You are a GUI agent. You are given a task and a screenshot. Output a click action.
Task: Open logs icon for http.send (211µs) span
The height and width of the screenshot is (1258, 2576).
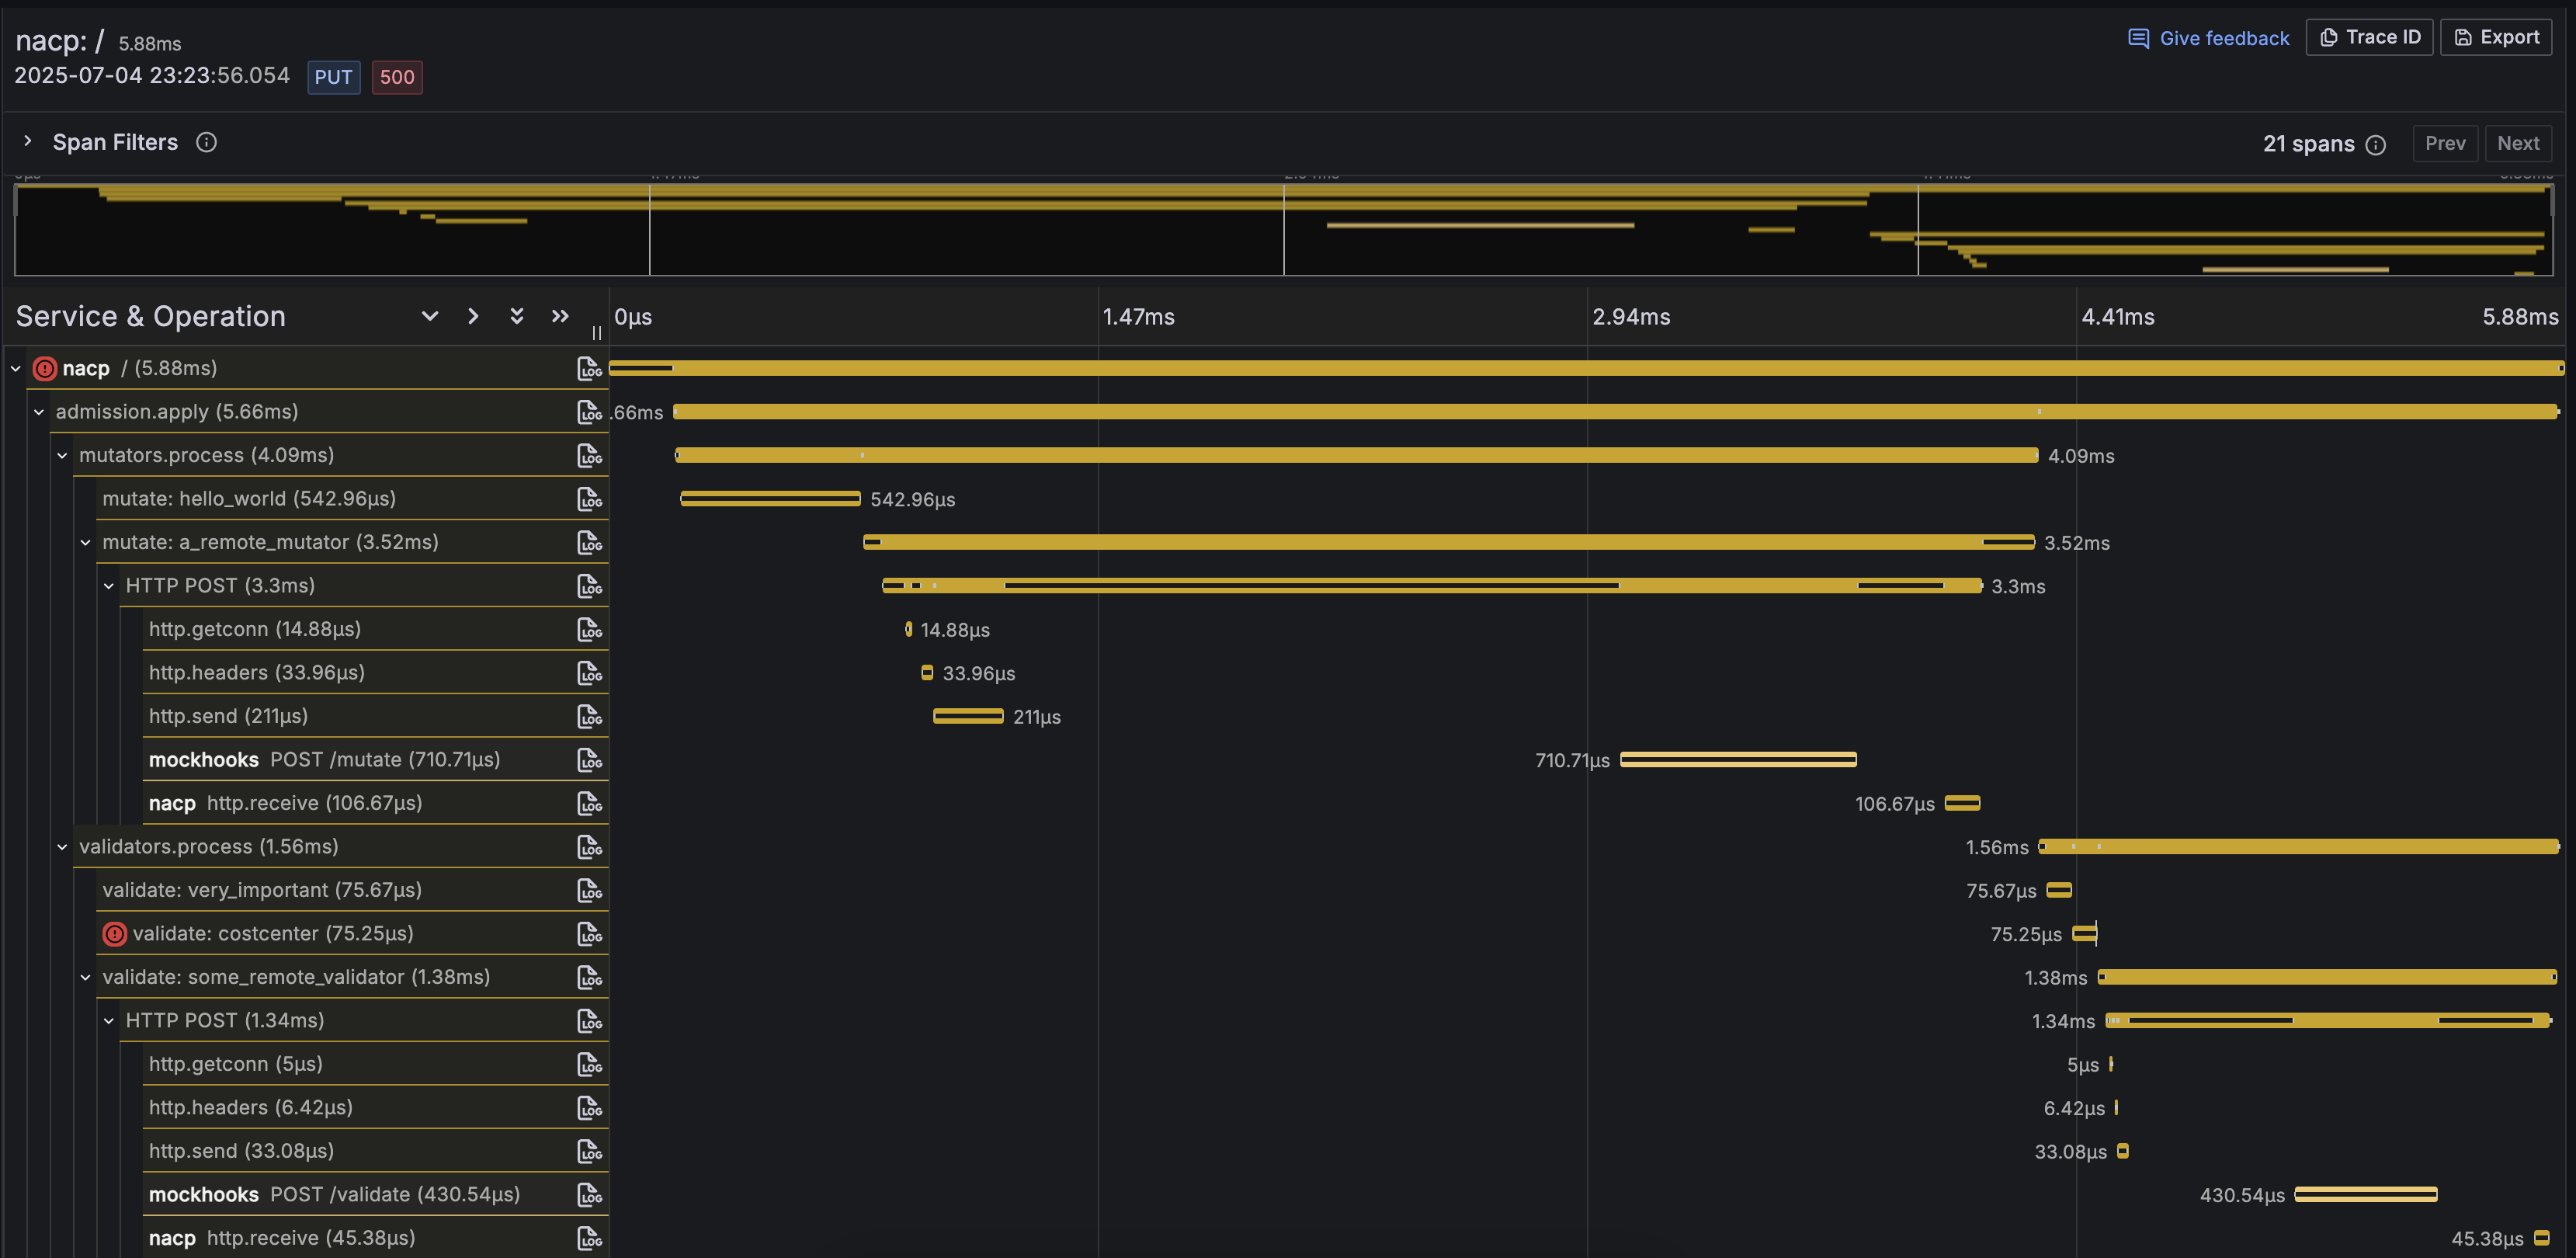coord(589,716)
